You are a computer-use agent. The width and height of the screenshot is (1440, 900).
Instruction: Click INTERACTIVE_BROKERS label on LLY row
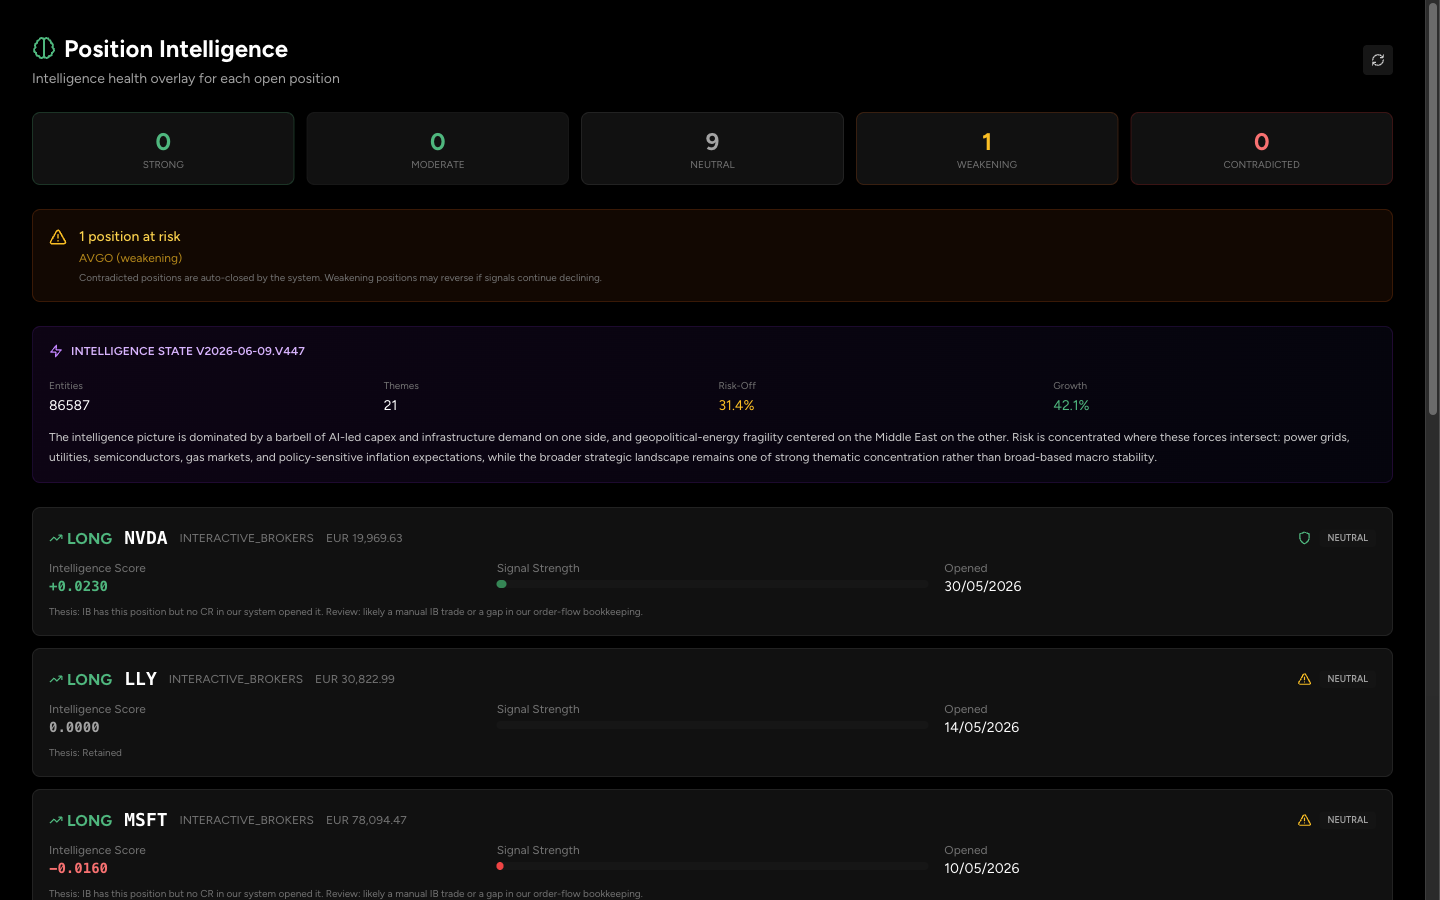[236, 679]
